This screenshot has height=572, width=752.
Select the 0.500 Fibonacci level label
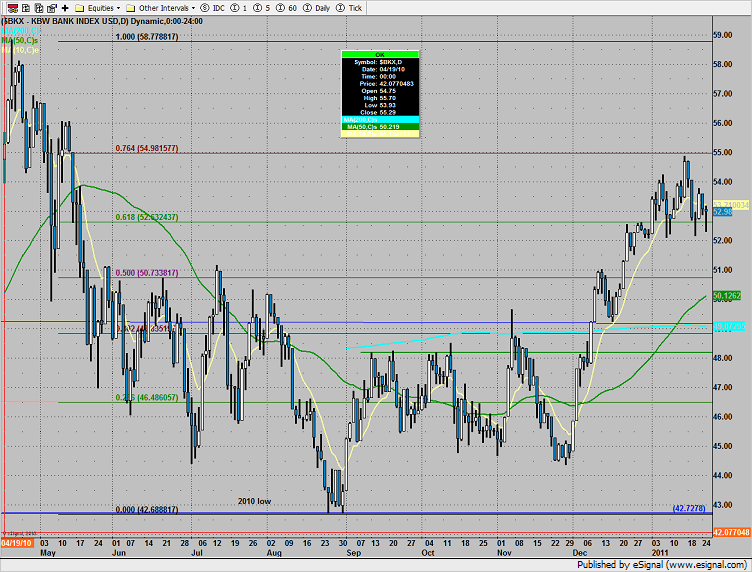147,272
